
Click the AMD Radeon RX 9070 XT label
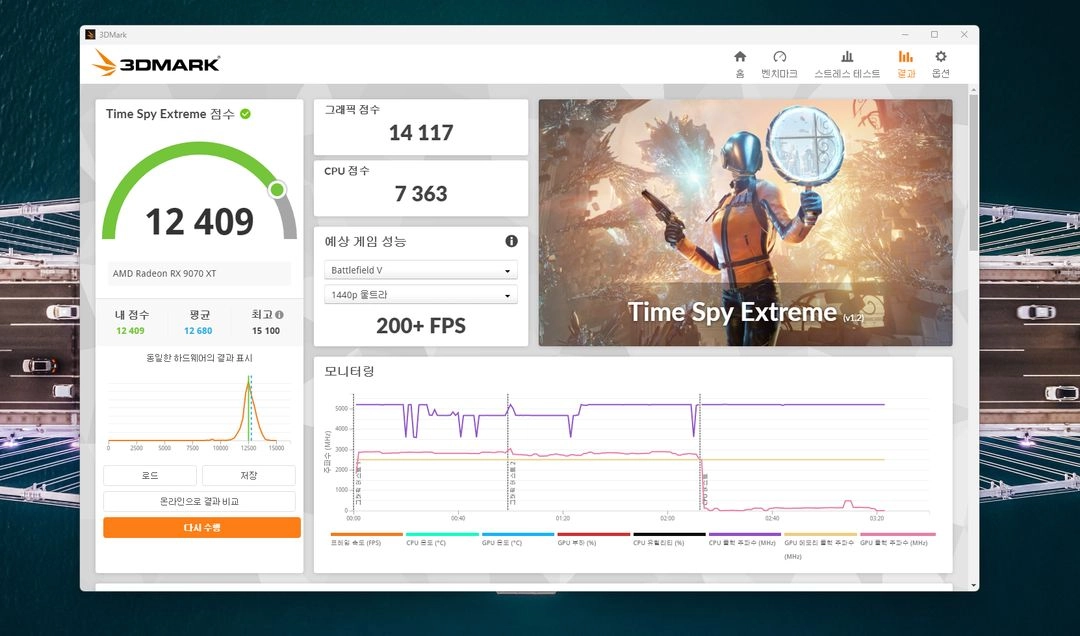click(165, 274)
